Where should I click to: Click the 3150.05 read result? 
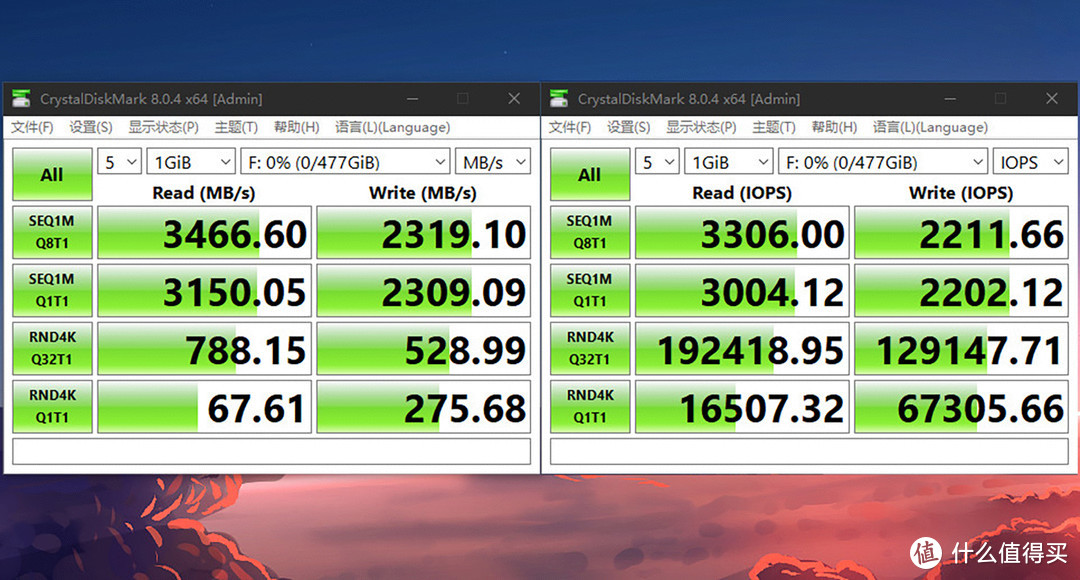click(x=205, y=291)
